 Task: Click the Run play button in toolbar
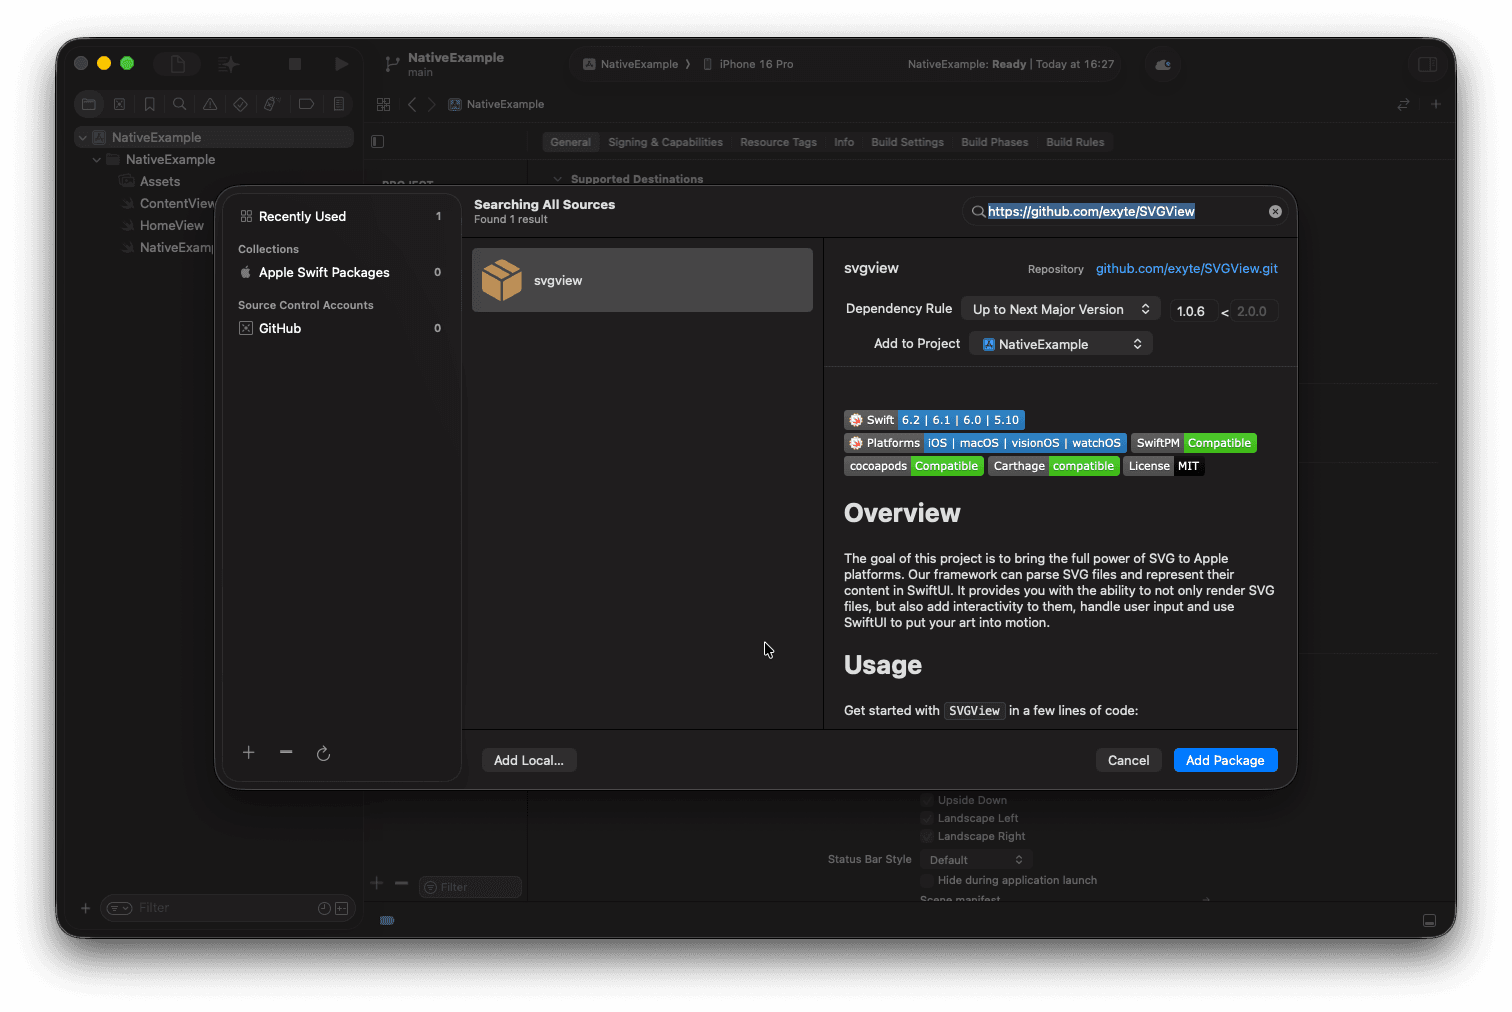(x=341, y=64)
